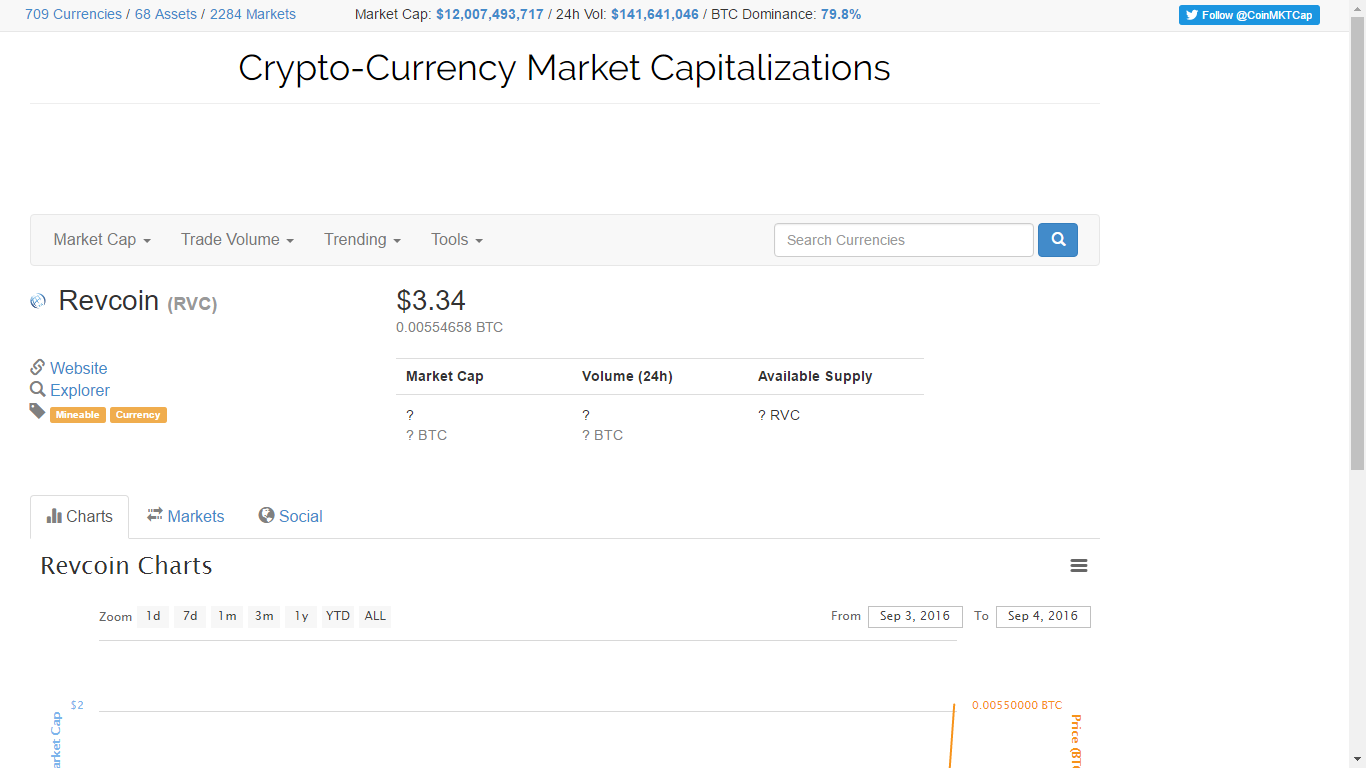Image resolution: width=1366 pixels, height=768 pixels.
Task: Open the Trade Volume dropdown
Action: point(237,240)
